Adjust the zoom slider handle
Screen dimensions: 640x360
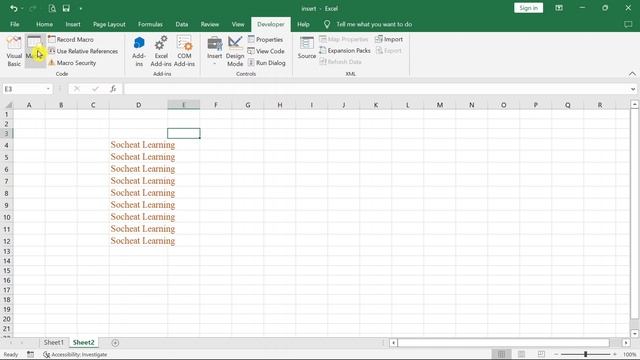click(585, 354)
